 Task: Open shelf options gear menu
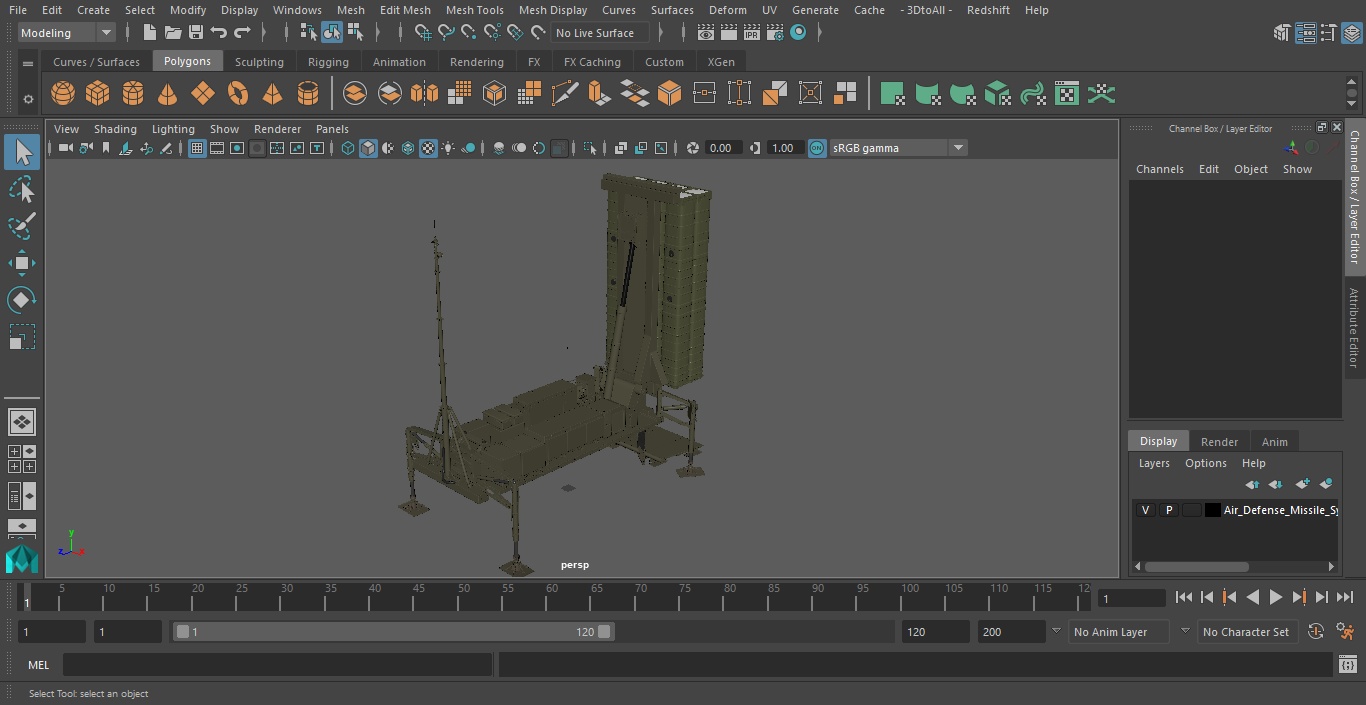click(x=28, y=99)
